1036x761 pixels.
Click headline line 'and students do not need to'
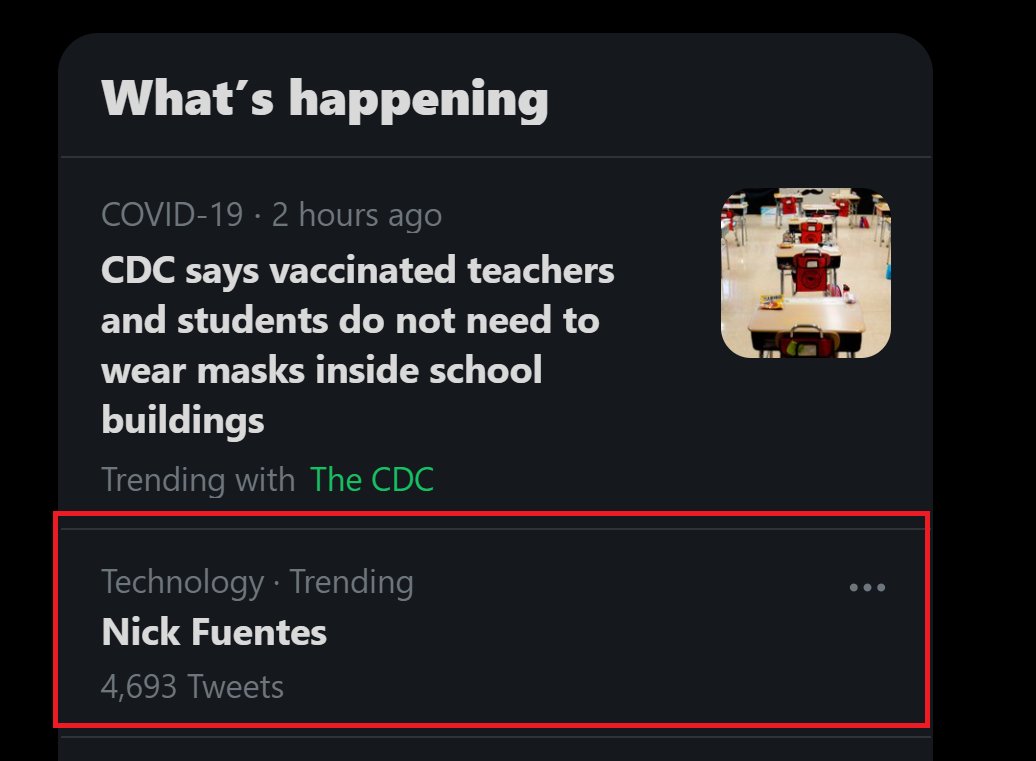(x=350, y=321)
